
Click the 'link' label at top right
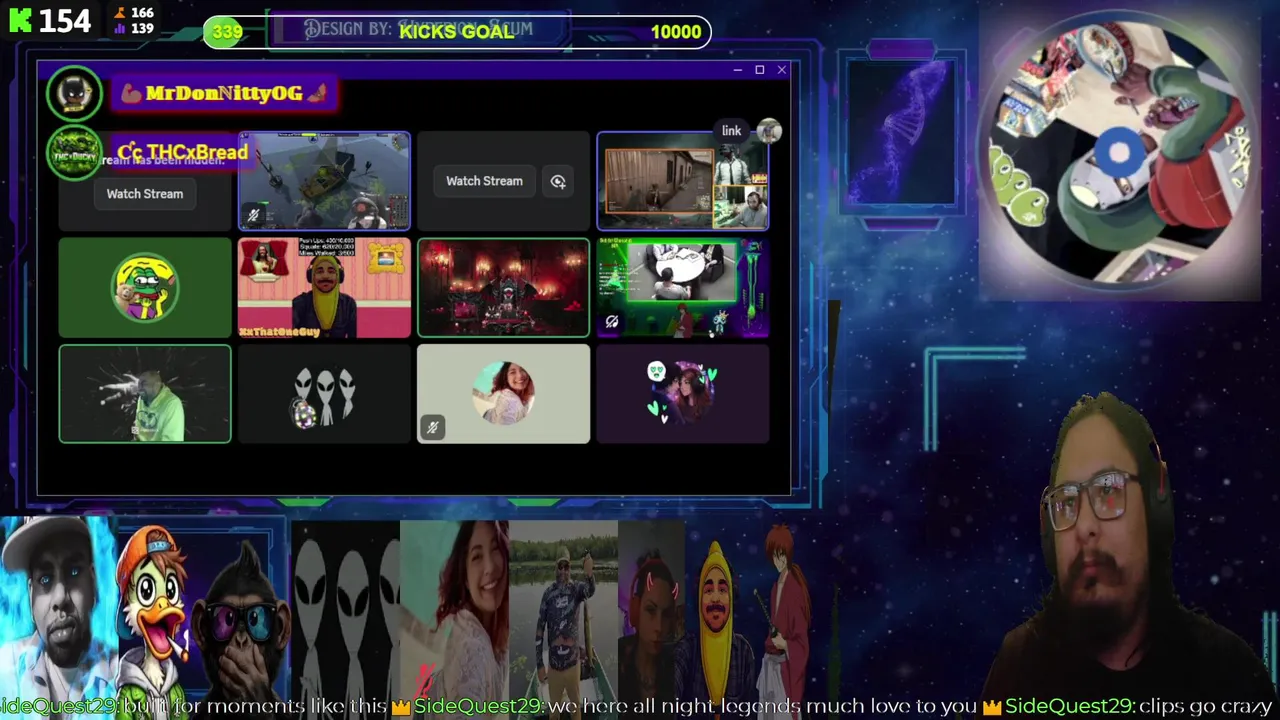coord(732,131)
